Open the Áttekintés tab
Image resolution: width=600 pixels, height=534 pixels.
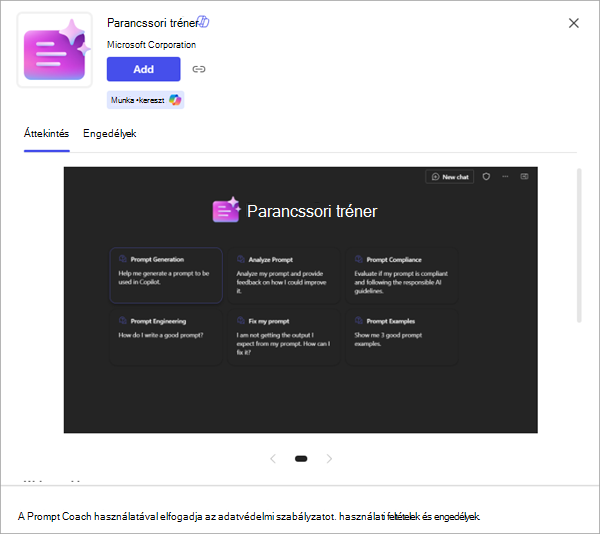(46, 134)
